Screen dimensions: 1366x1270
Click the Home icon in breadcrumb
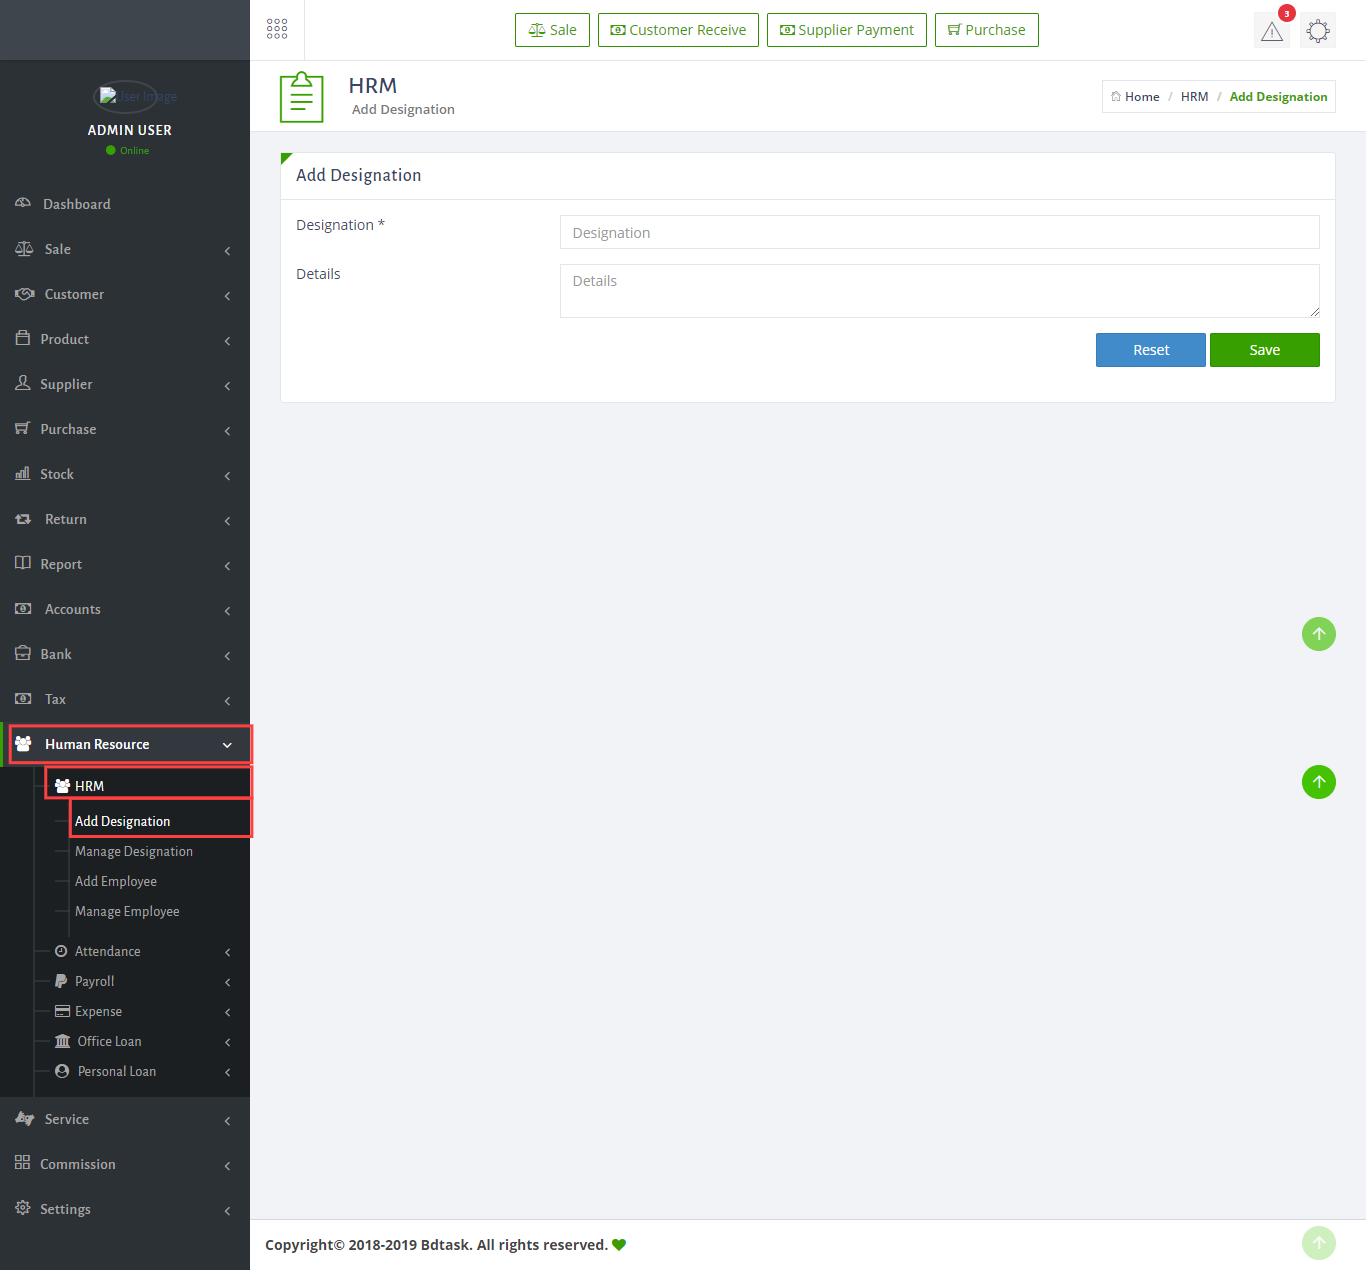coord(1116,97)
